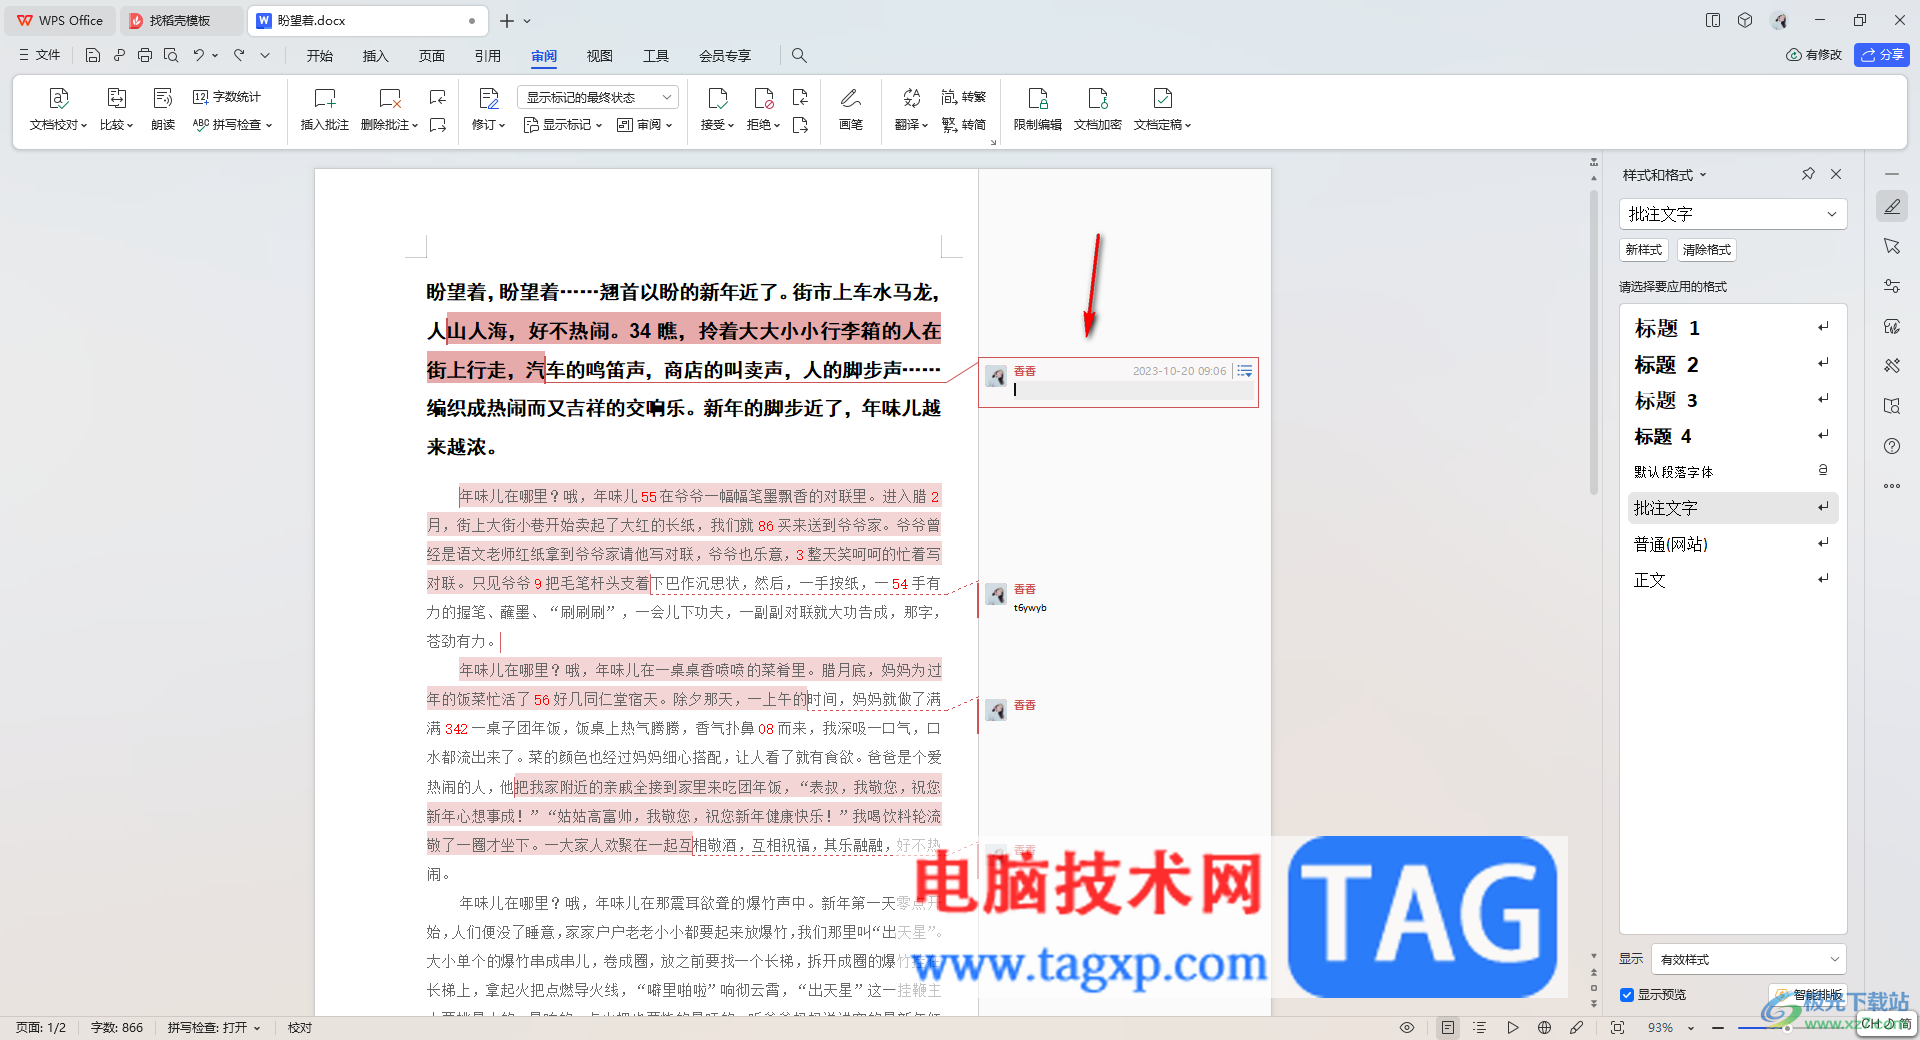Switch to outline view

pyautogui.click(x=1480, y=1027)
